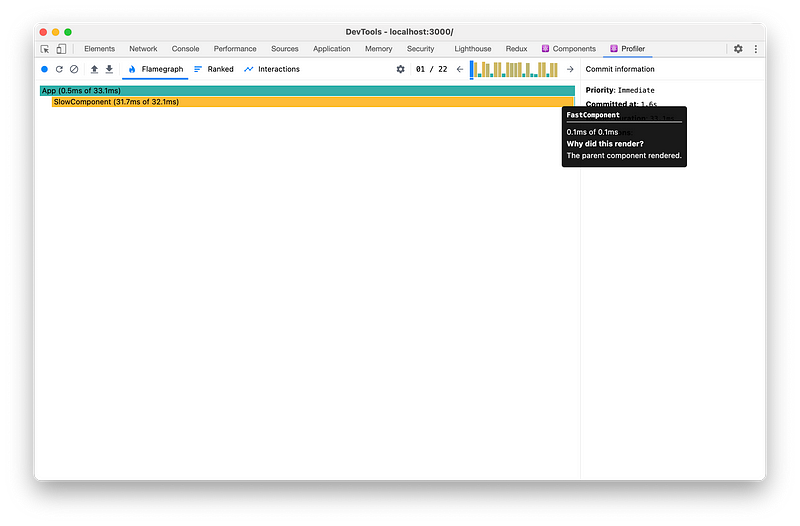
Task: Open the Components tab
Action: tap(569, 49)
